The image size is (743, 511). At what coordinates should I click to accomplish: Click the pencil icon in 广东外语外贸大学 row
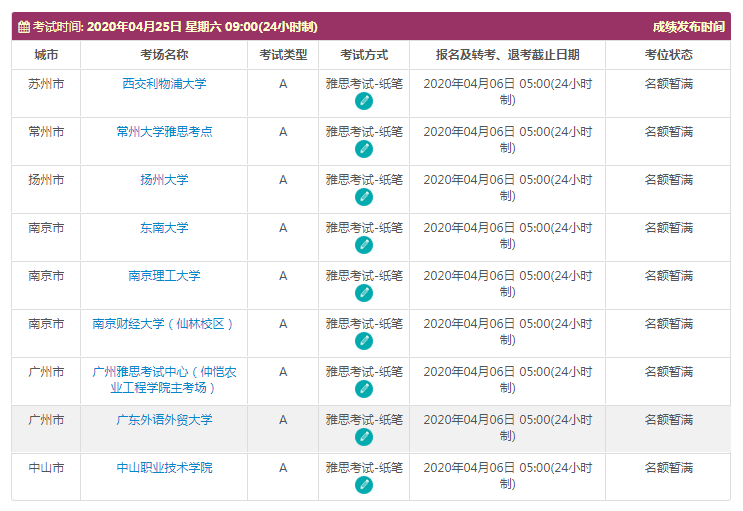[x=364, y=437]
